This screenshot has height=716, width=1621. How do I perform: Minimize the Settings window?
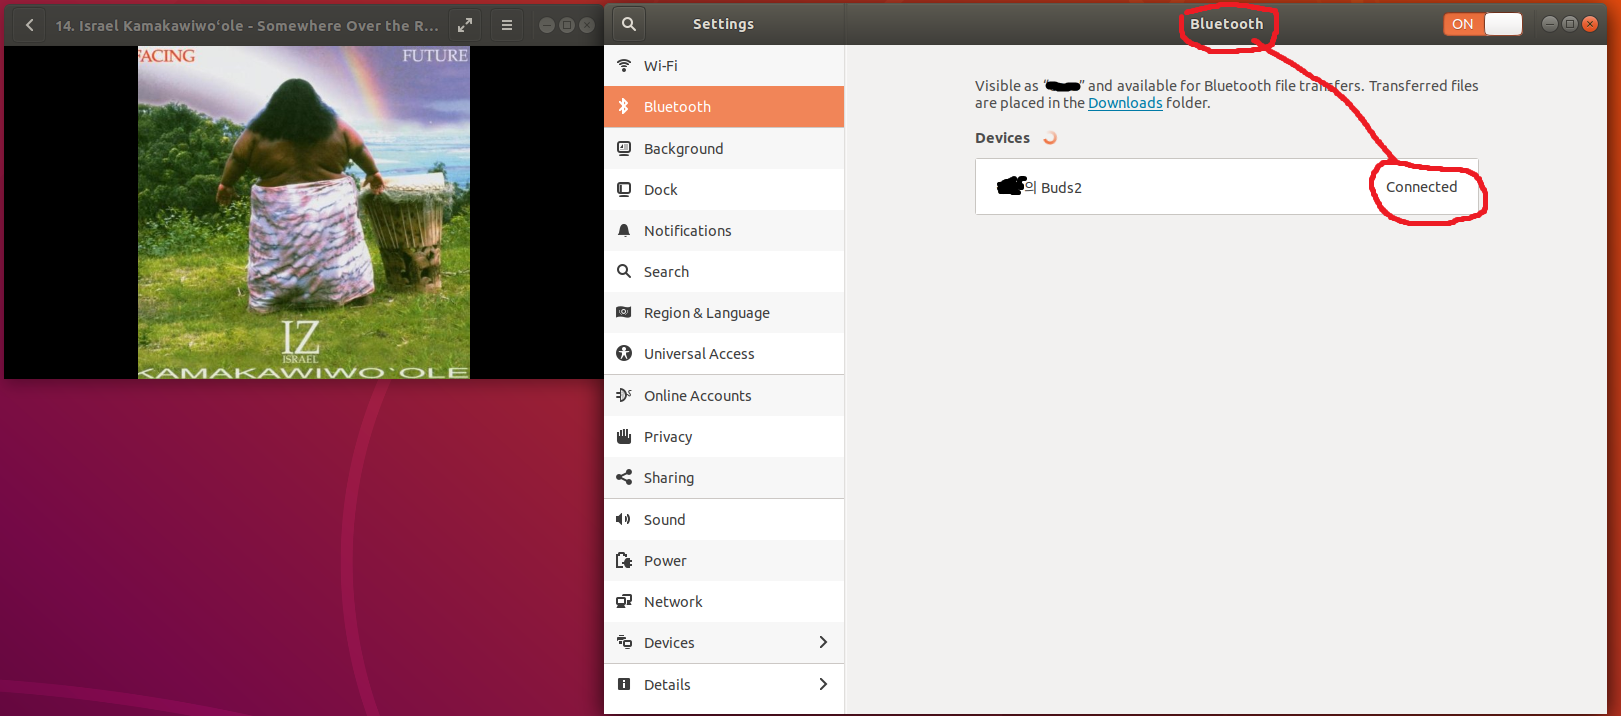(x=1550, y=24)
